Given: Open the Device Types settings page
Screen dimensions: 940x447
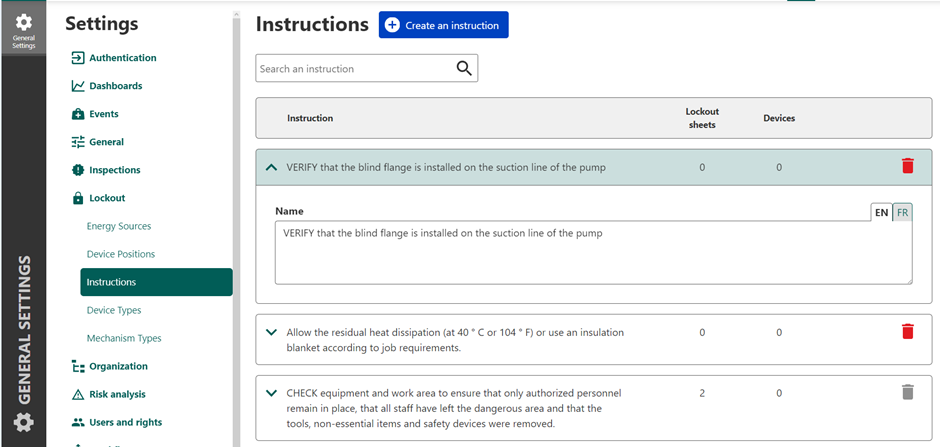Looking at the screenshot, I should point(114,310).
